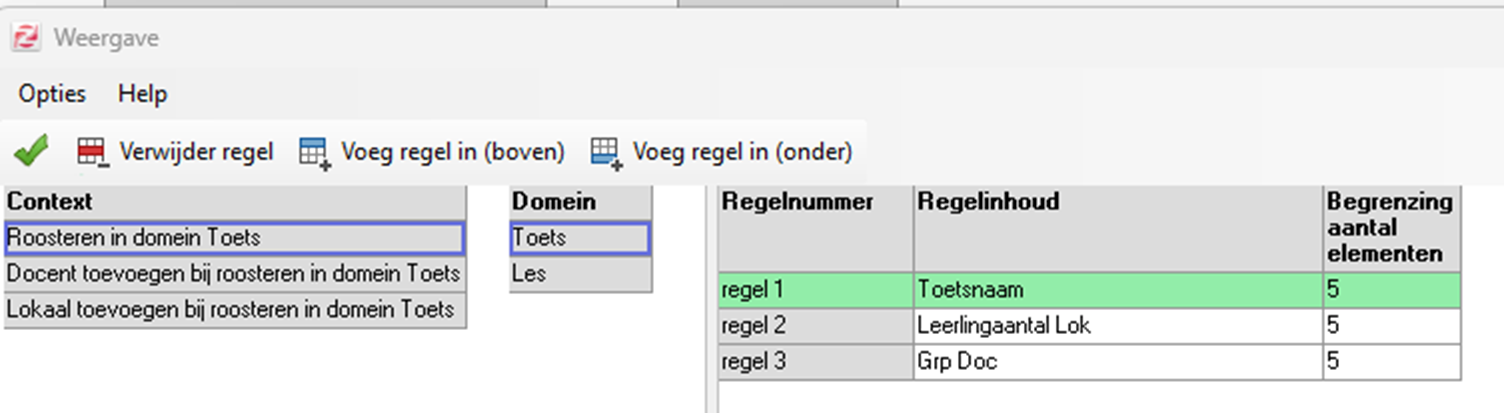The height and width of the screenshot is (413, 1504).
Task: Click the Verwijder regel table icon
Action: 91,152
